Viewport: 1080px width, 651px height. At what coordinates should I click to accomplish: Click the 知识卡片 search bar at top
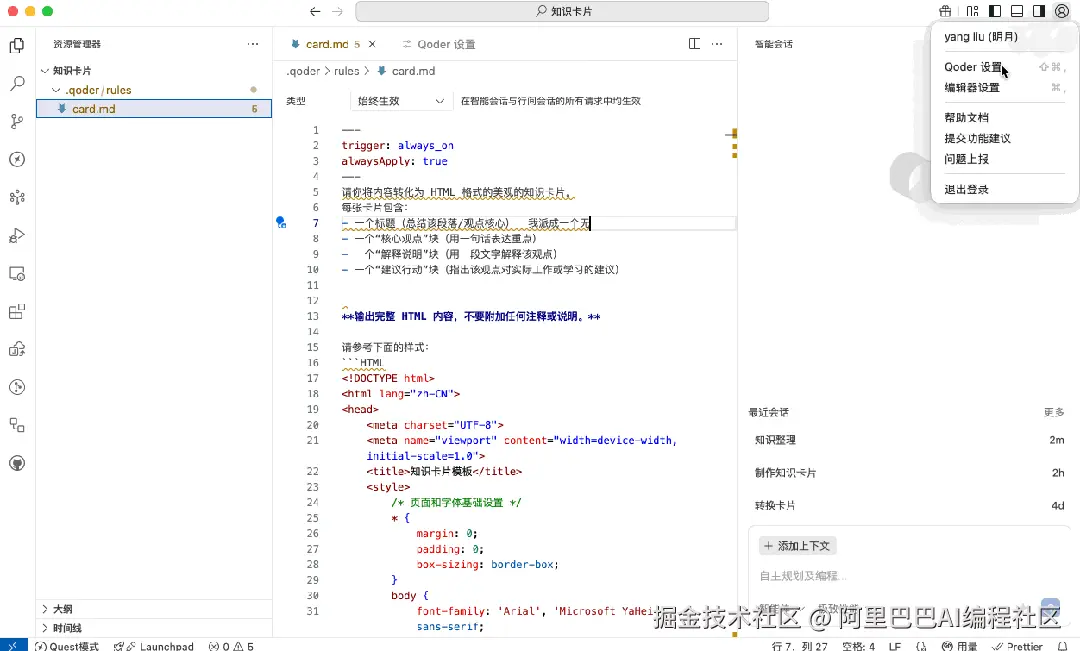click(562, 12)
